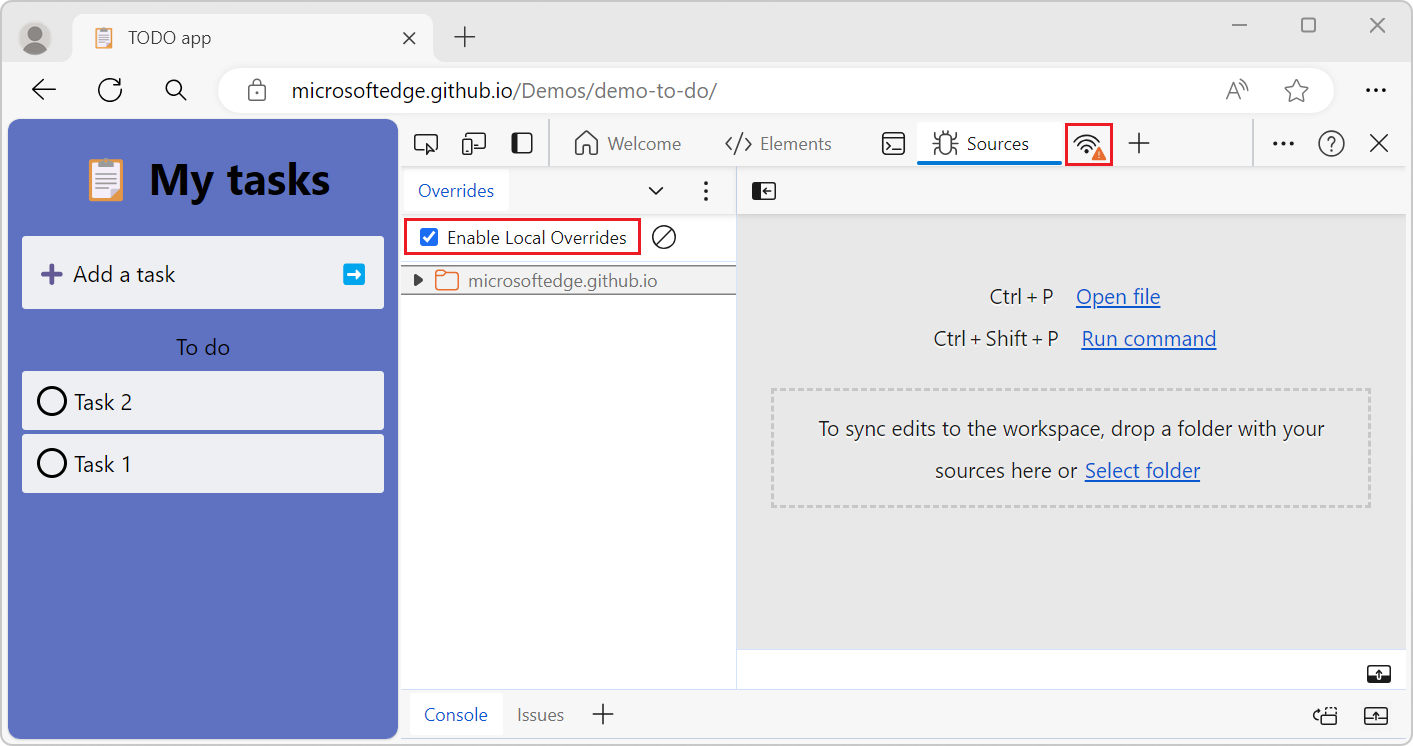Open the Issues drawer tab

click(540, 714)
